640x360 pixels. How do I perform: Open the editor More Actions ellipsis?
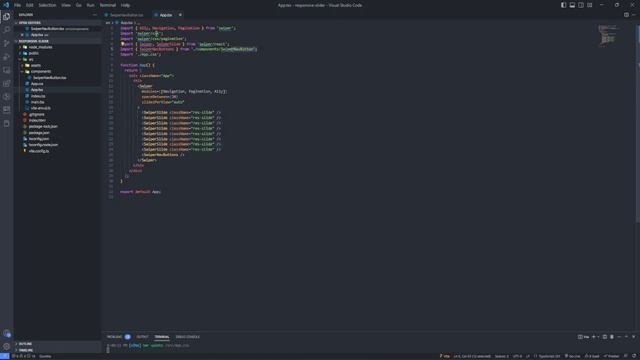(x=634, y=15)
